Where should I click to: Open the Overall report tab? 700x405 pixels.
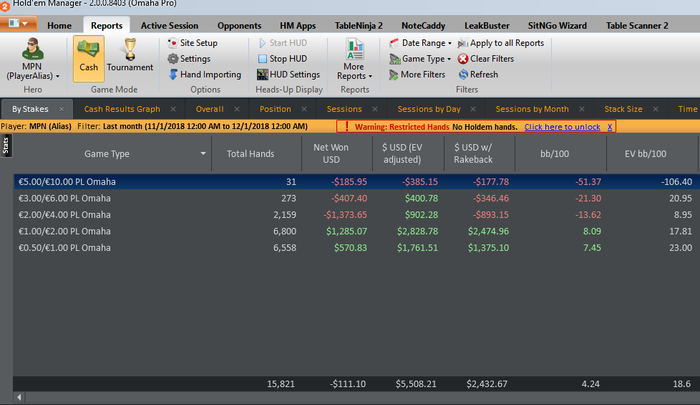tap(209, 109)
